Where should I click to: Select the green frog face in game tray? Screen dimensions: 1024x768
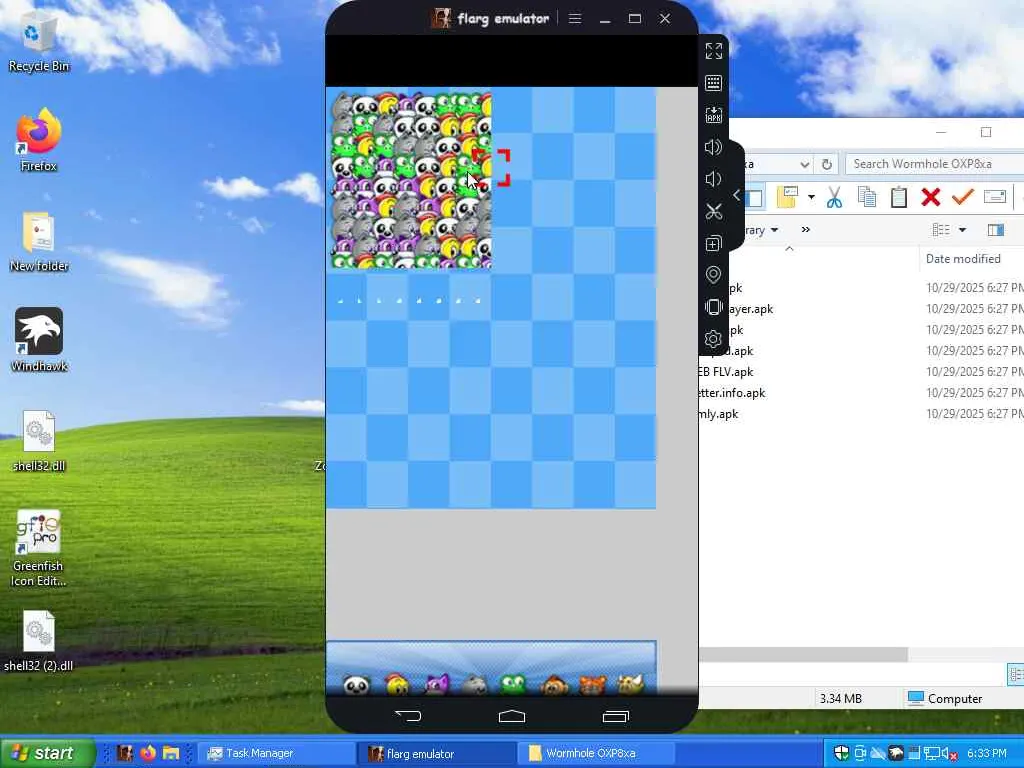click(513, 684)
